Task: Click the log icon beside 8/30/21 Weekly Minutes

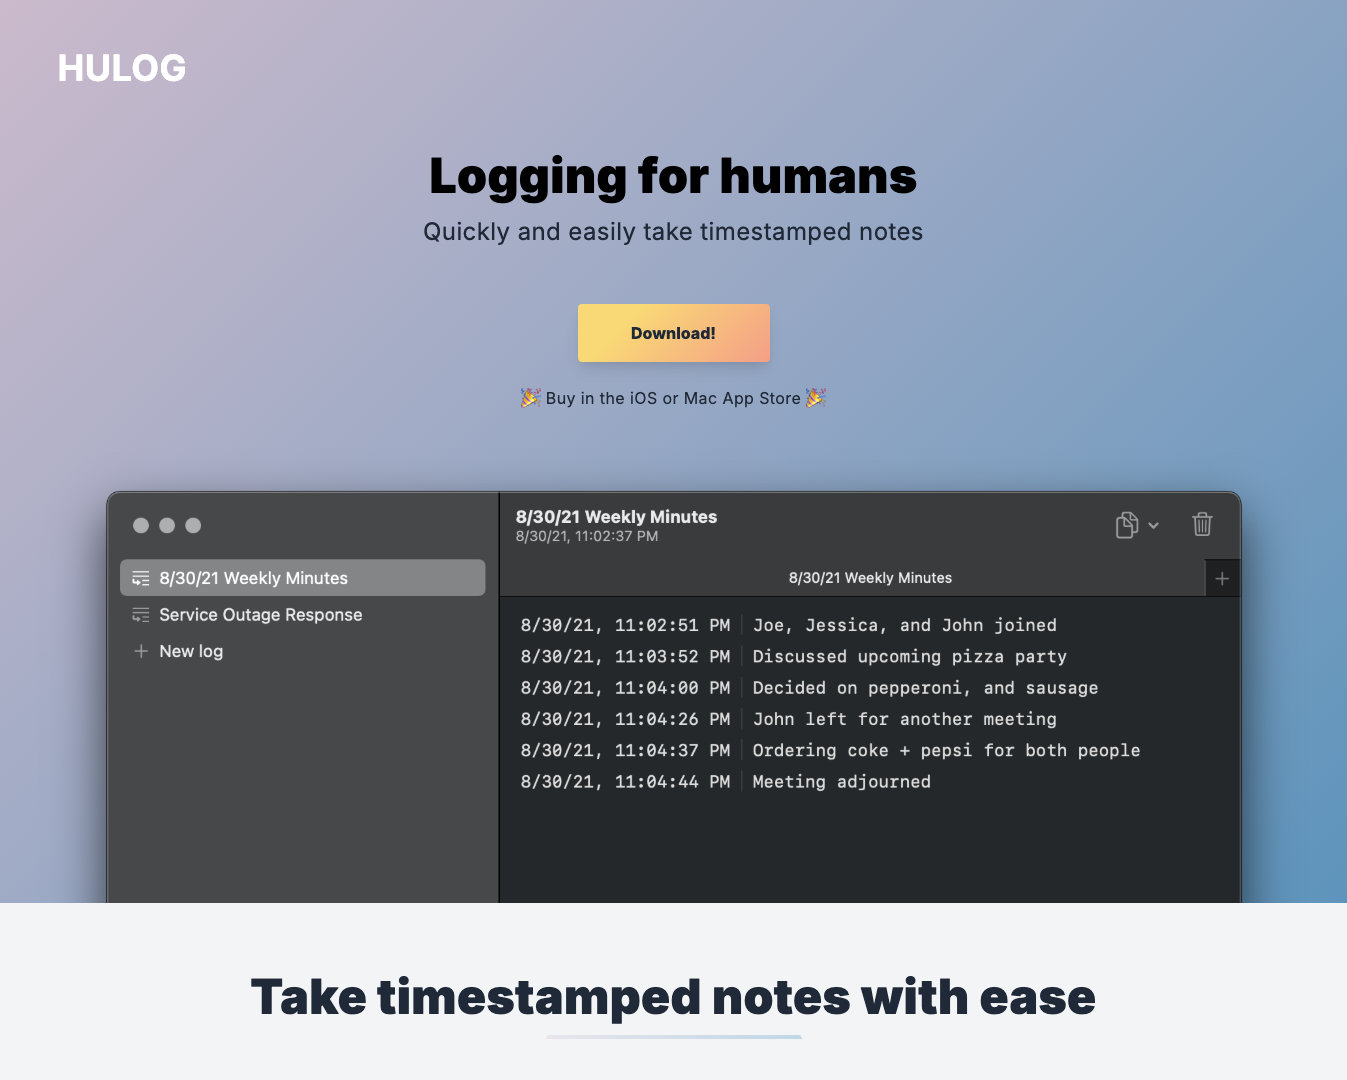Action: click(x=141, y=578)
